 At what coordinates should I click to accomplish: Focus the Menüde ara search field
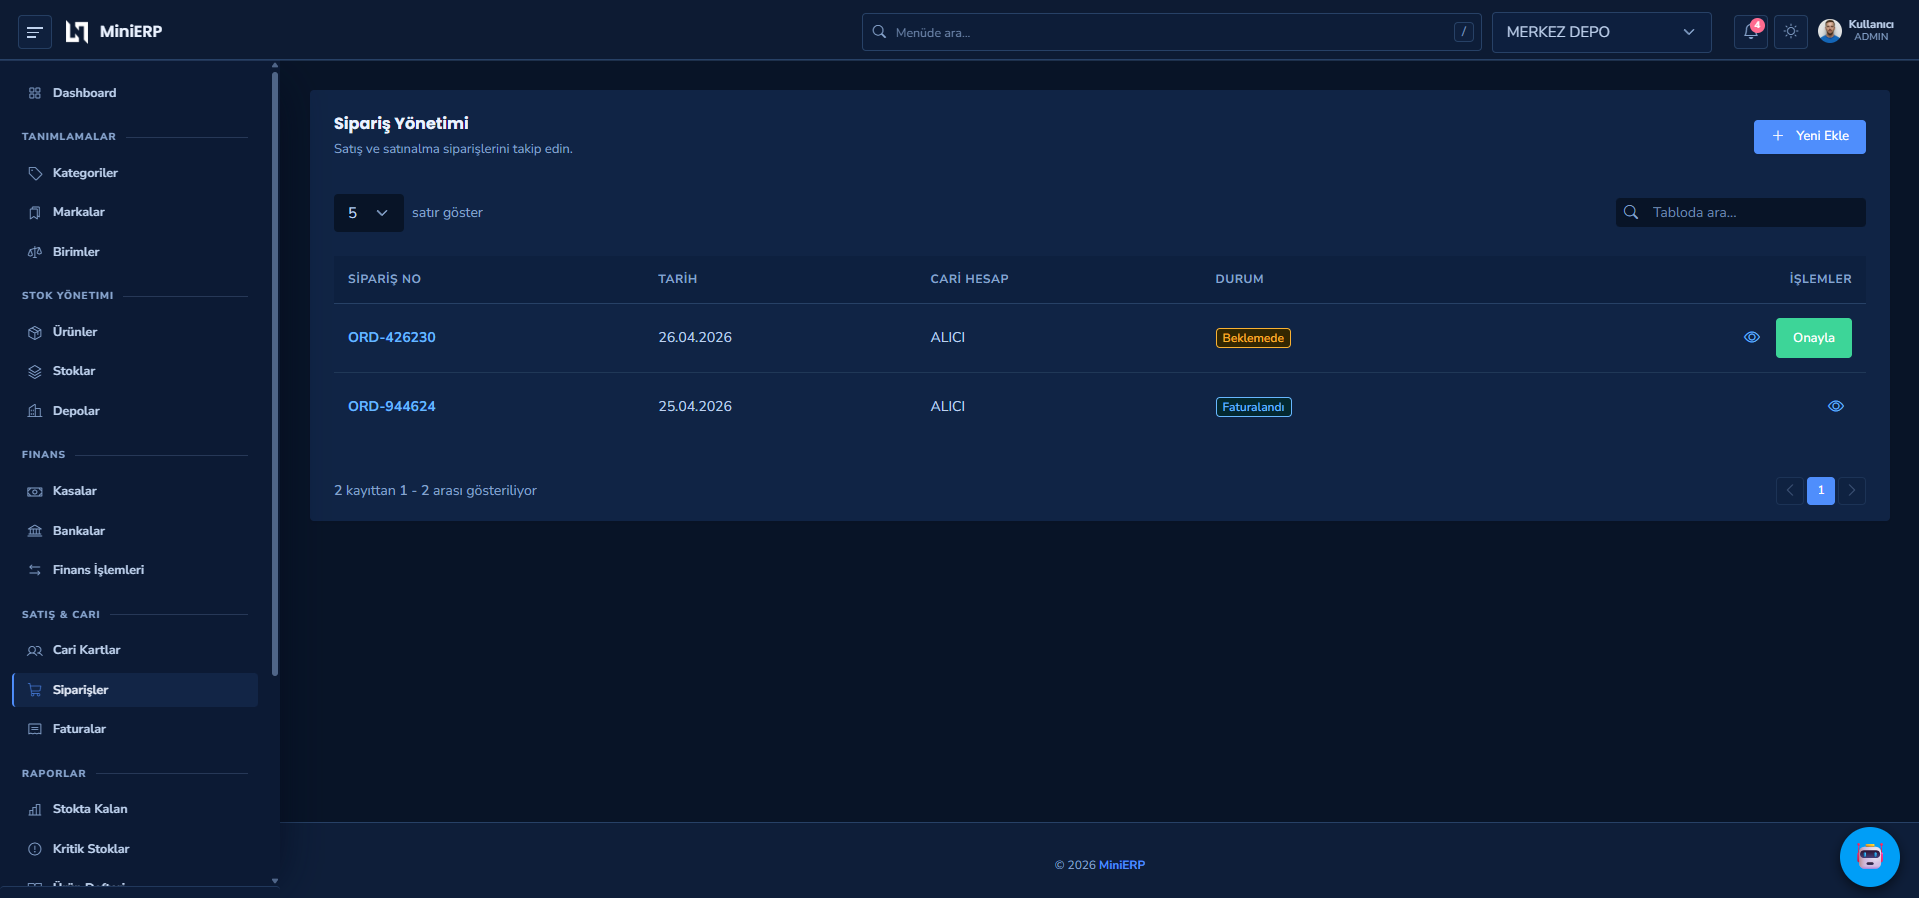click(x=1171, y=32)
